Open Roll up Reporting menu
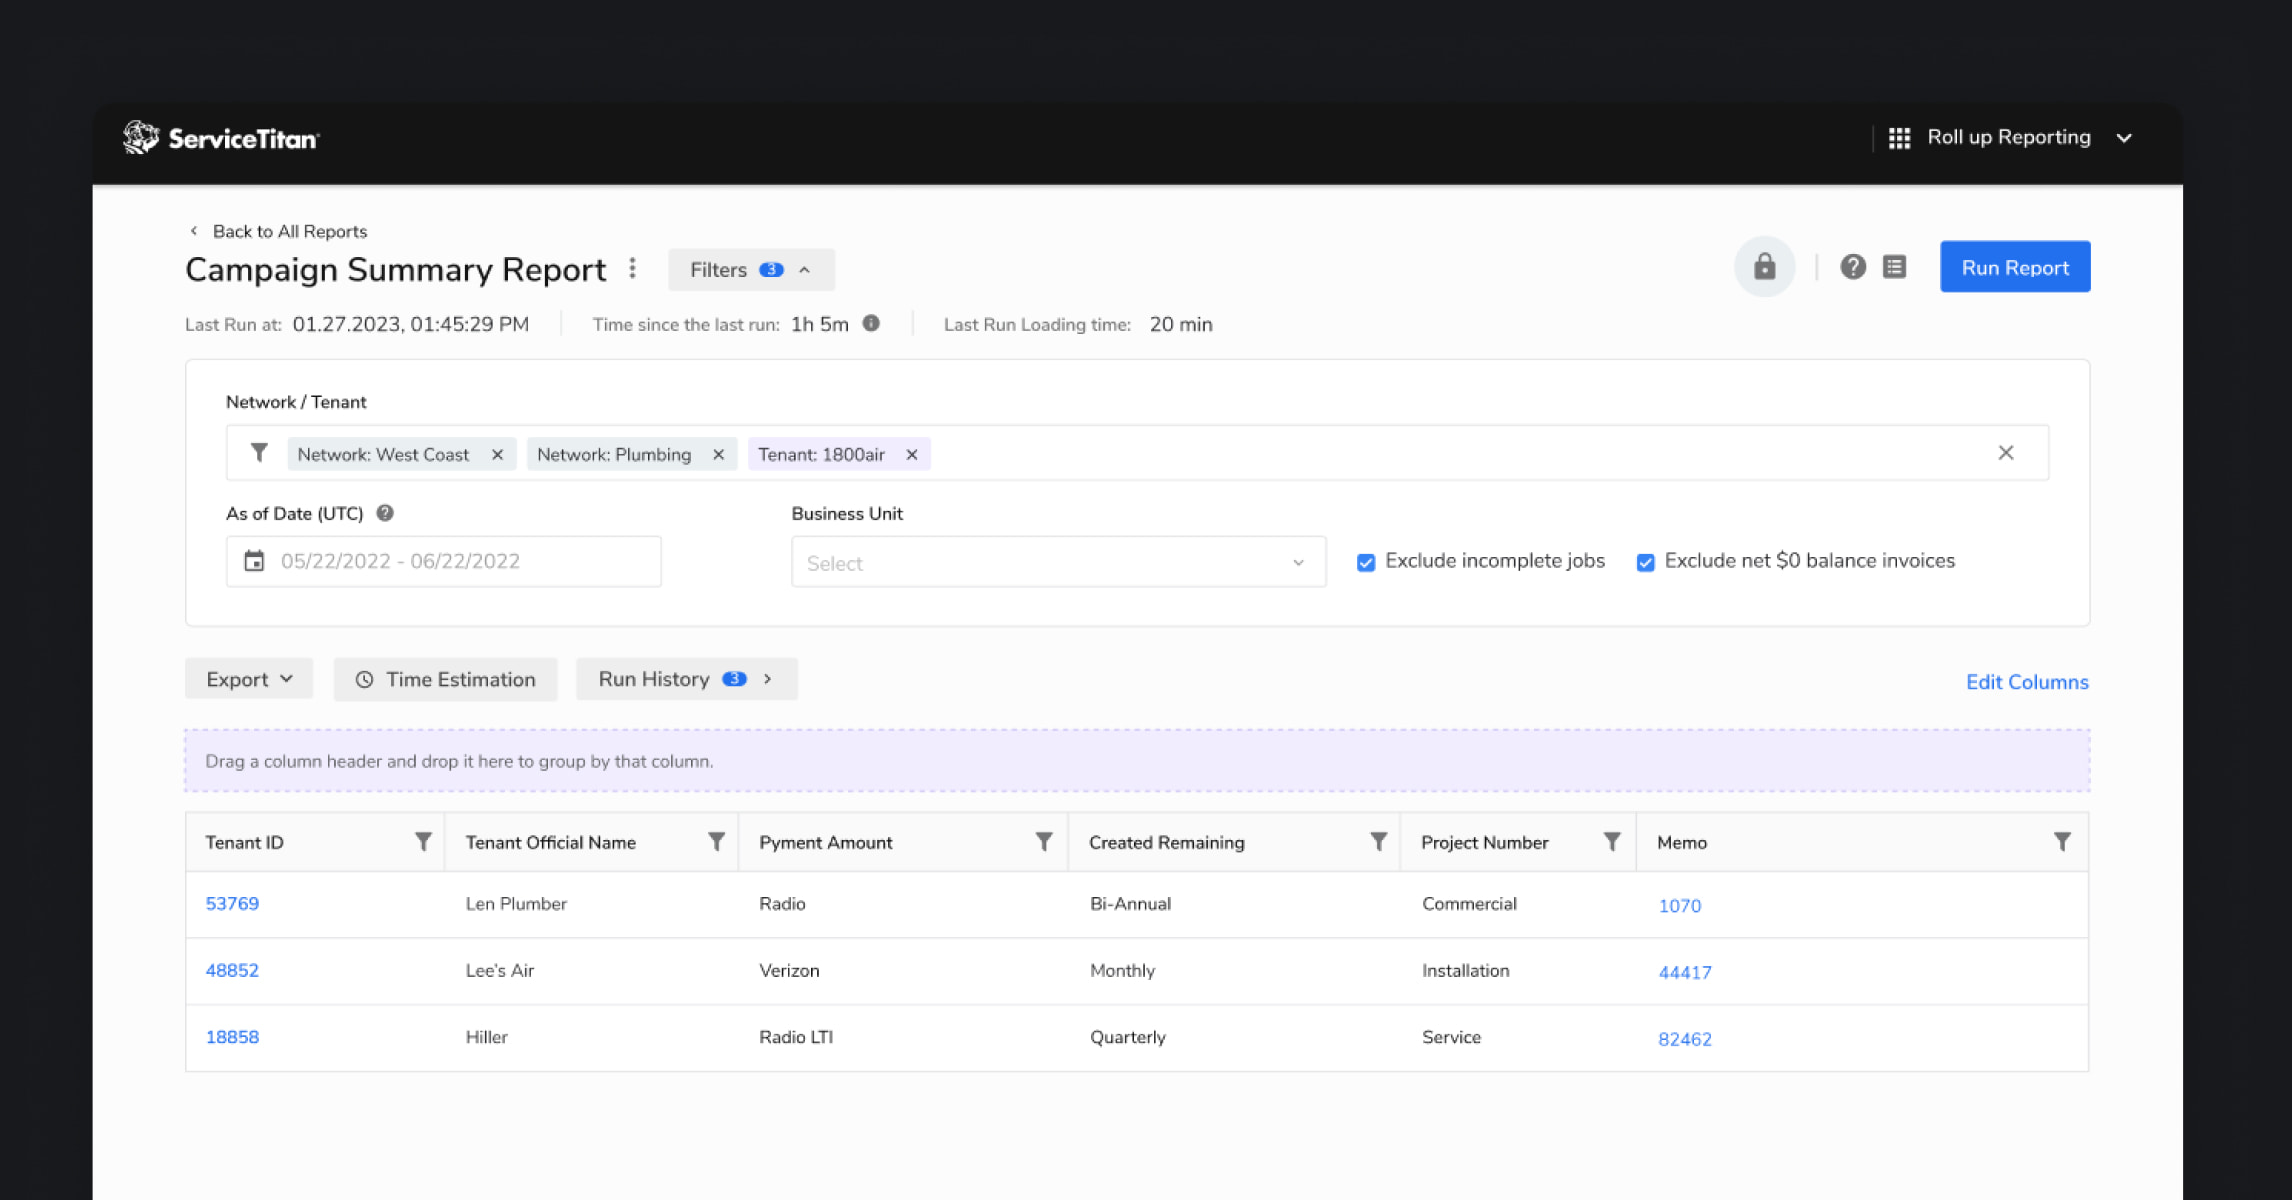The width and height of the screenshot is (2292, 1200). [x=2010, y=138]
